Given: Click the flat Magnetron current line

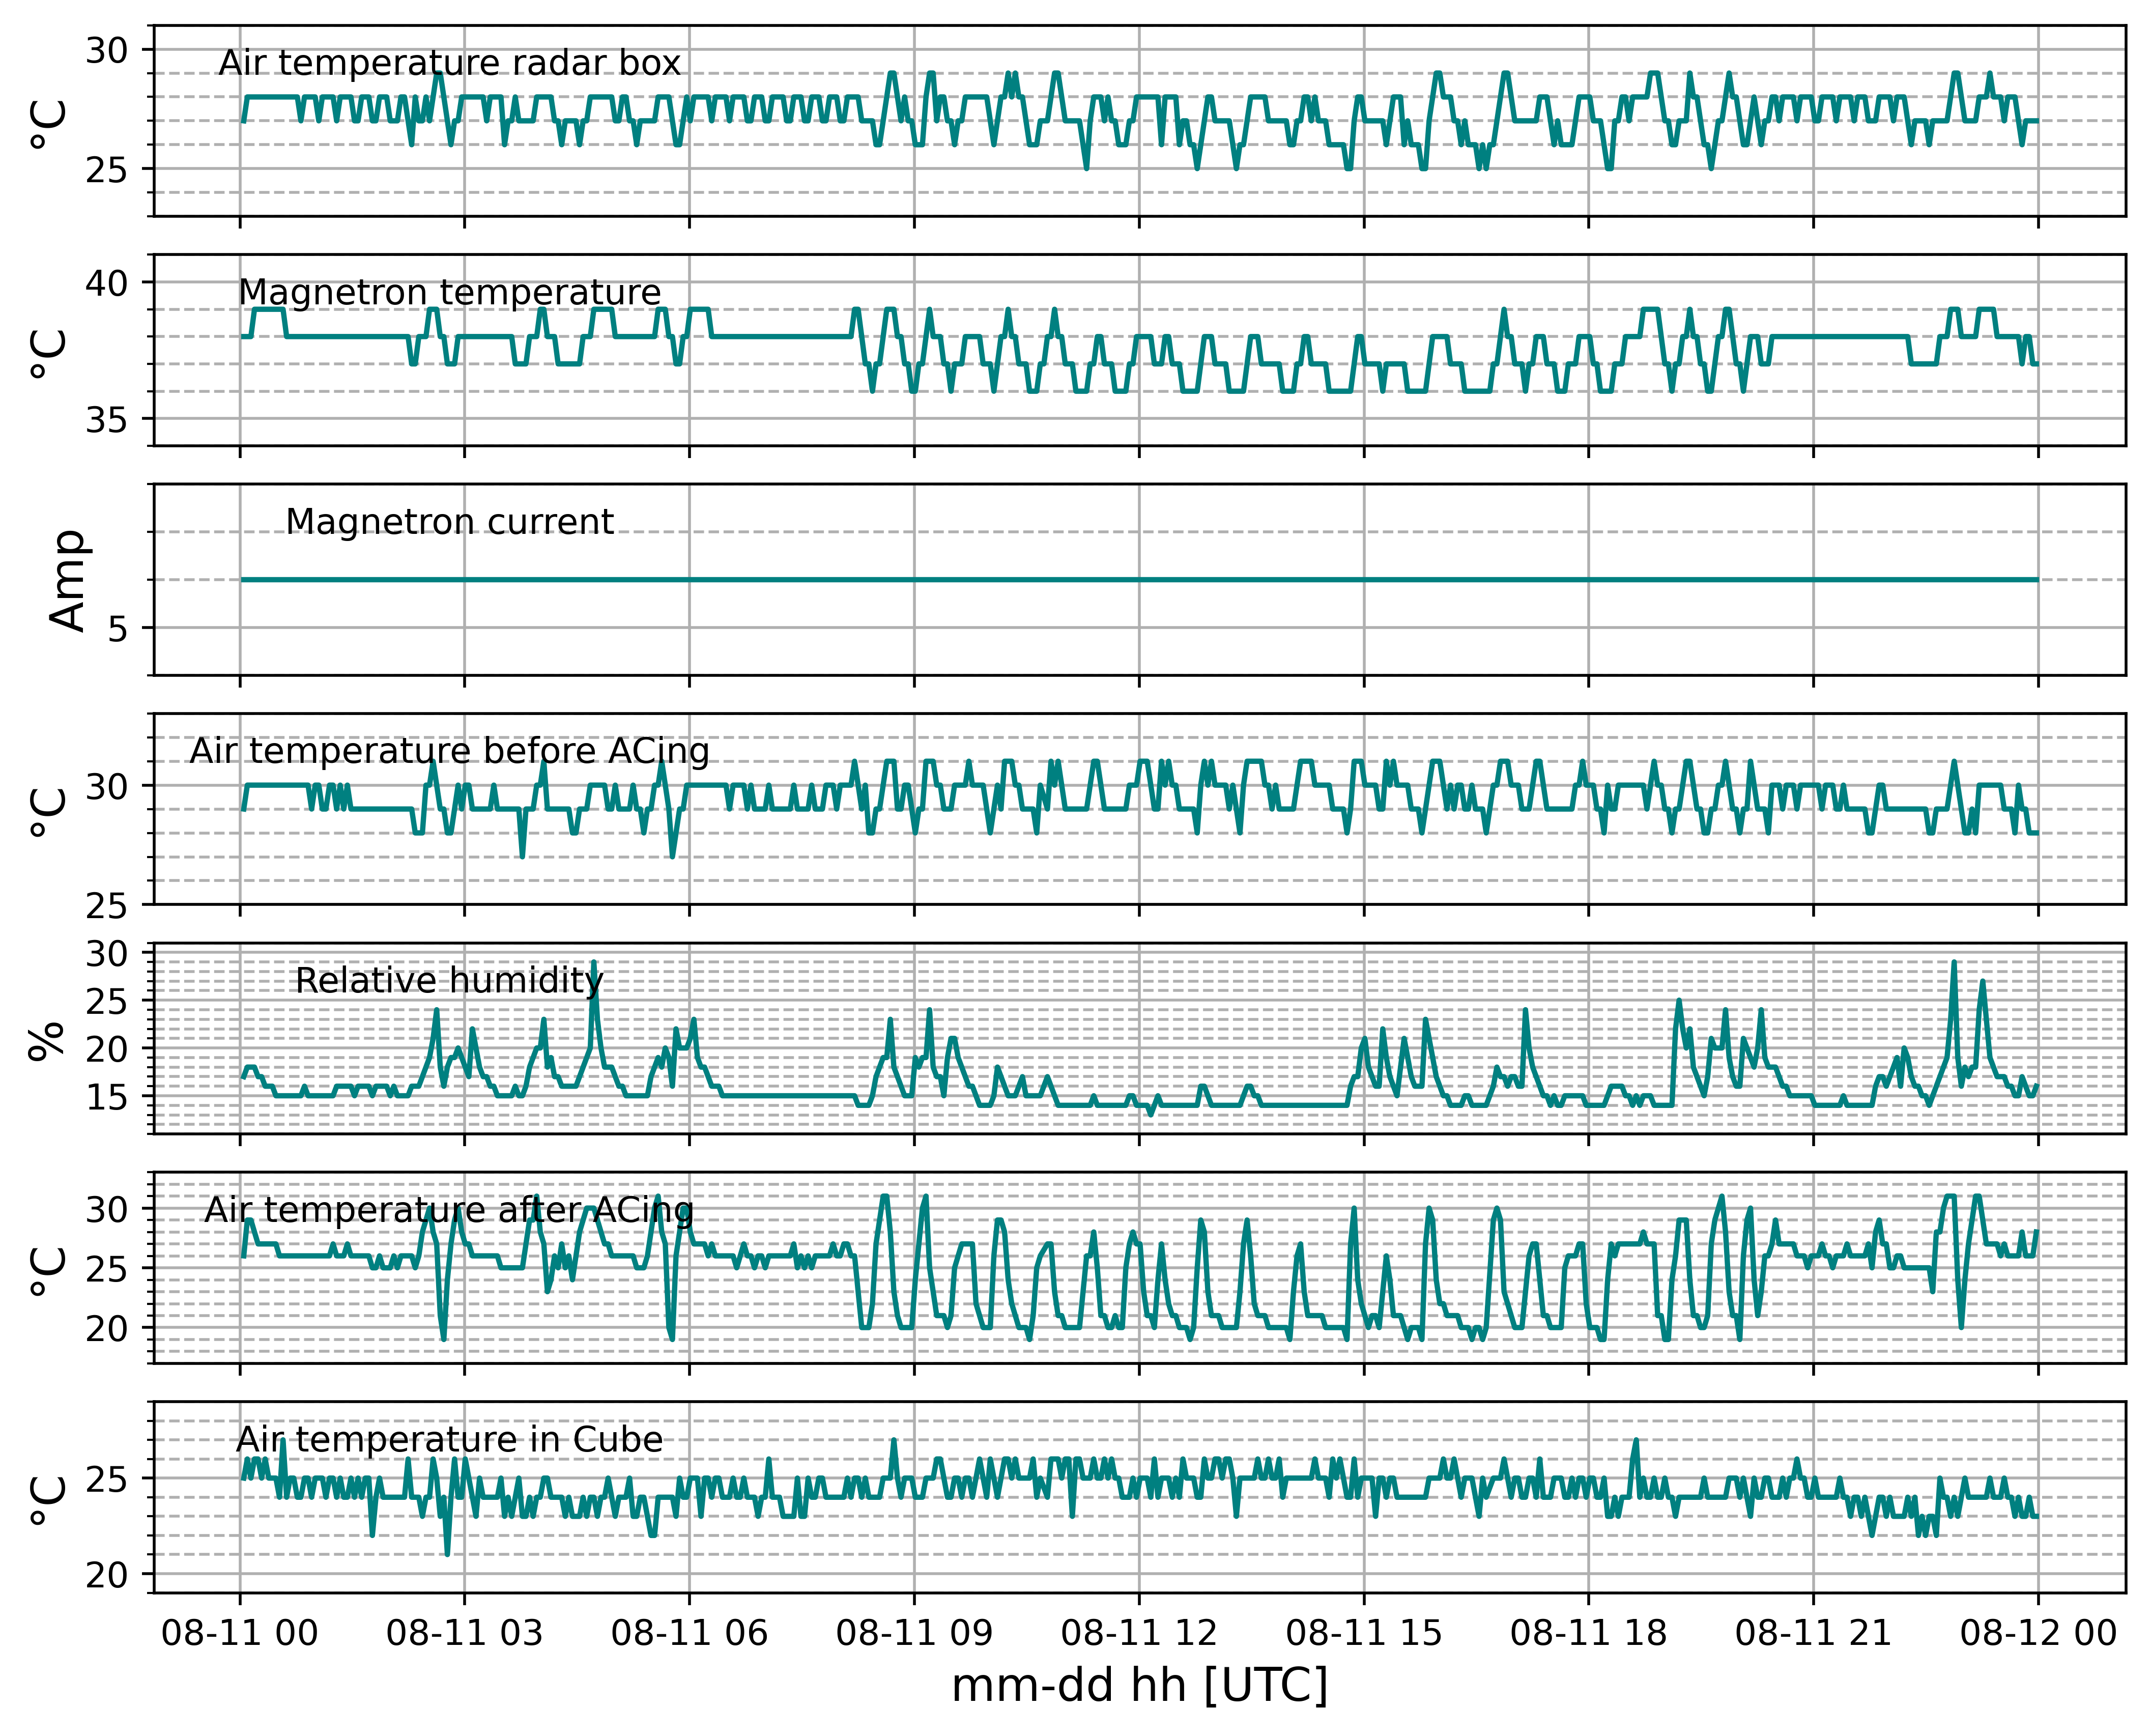Looking at the screenshot, I should 1139,579.
